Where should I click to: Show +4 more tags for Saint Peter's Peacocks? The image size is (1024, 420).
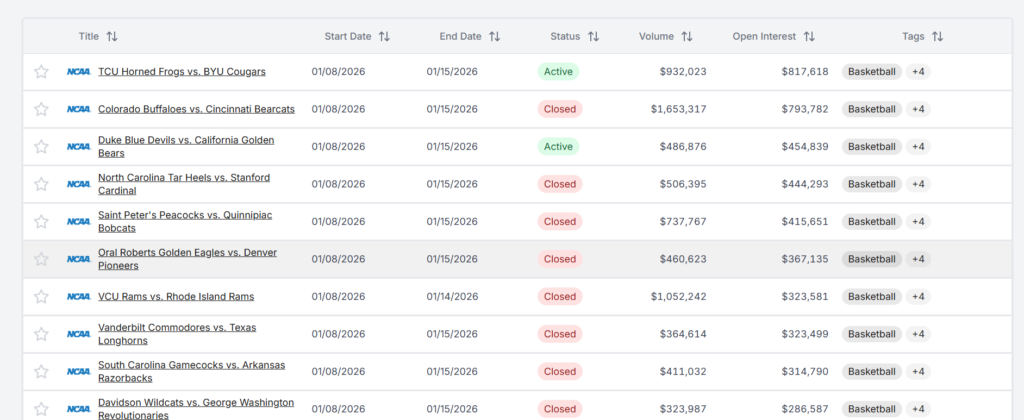[917, 222]
